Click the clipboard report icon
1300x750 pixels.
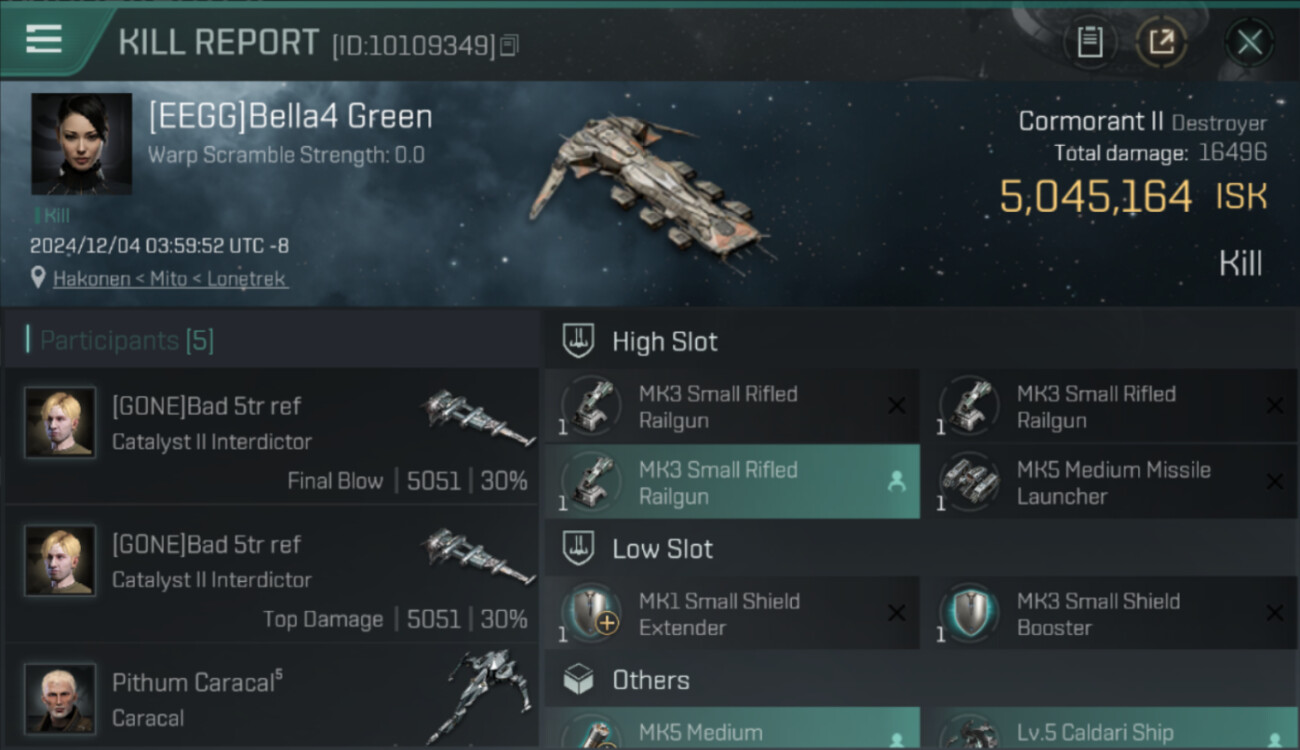click(x=1089, y=42)
